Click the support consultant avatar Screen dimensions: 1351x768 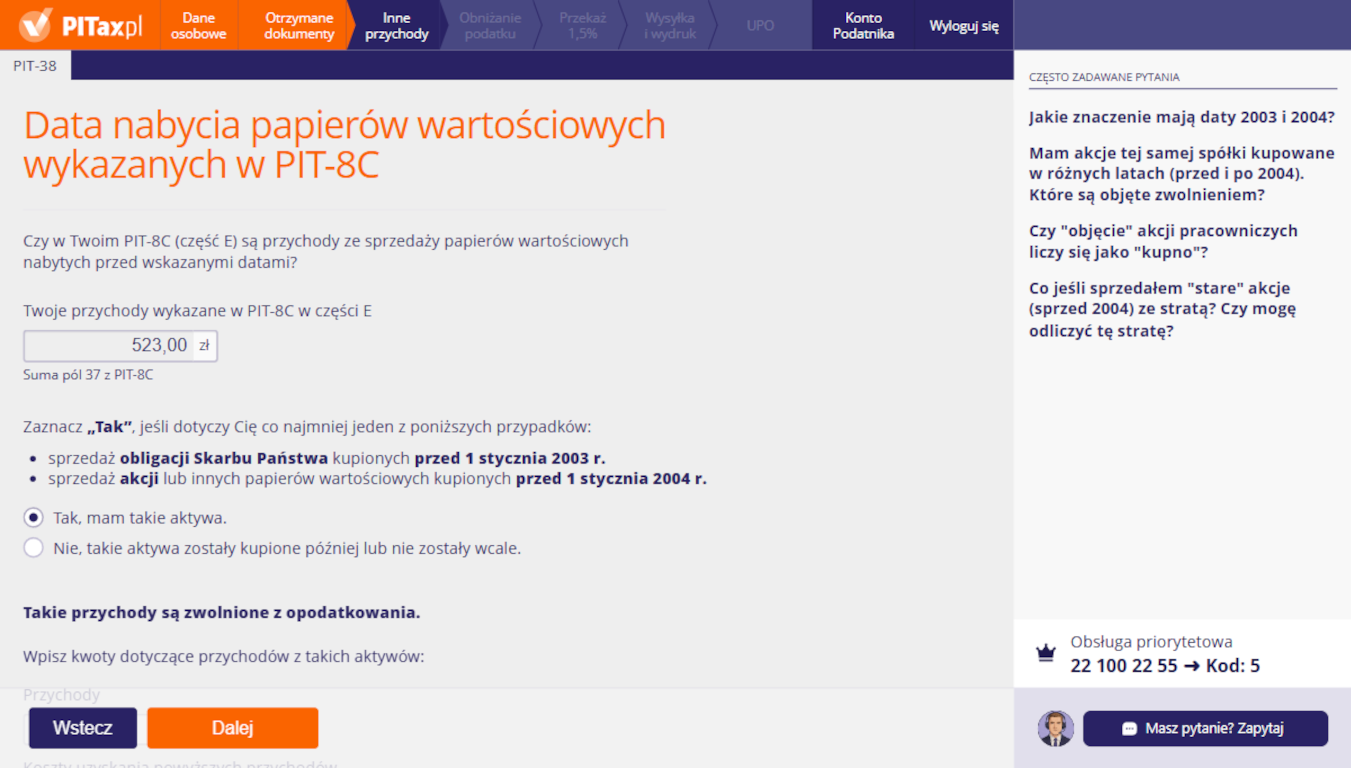(1055, 729)
